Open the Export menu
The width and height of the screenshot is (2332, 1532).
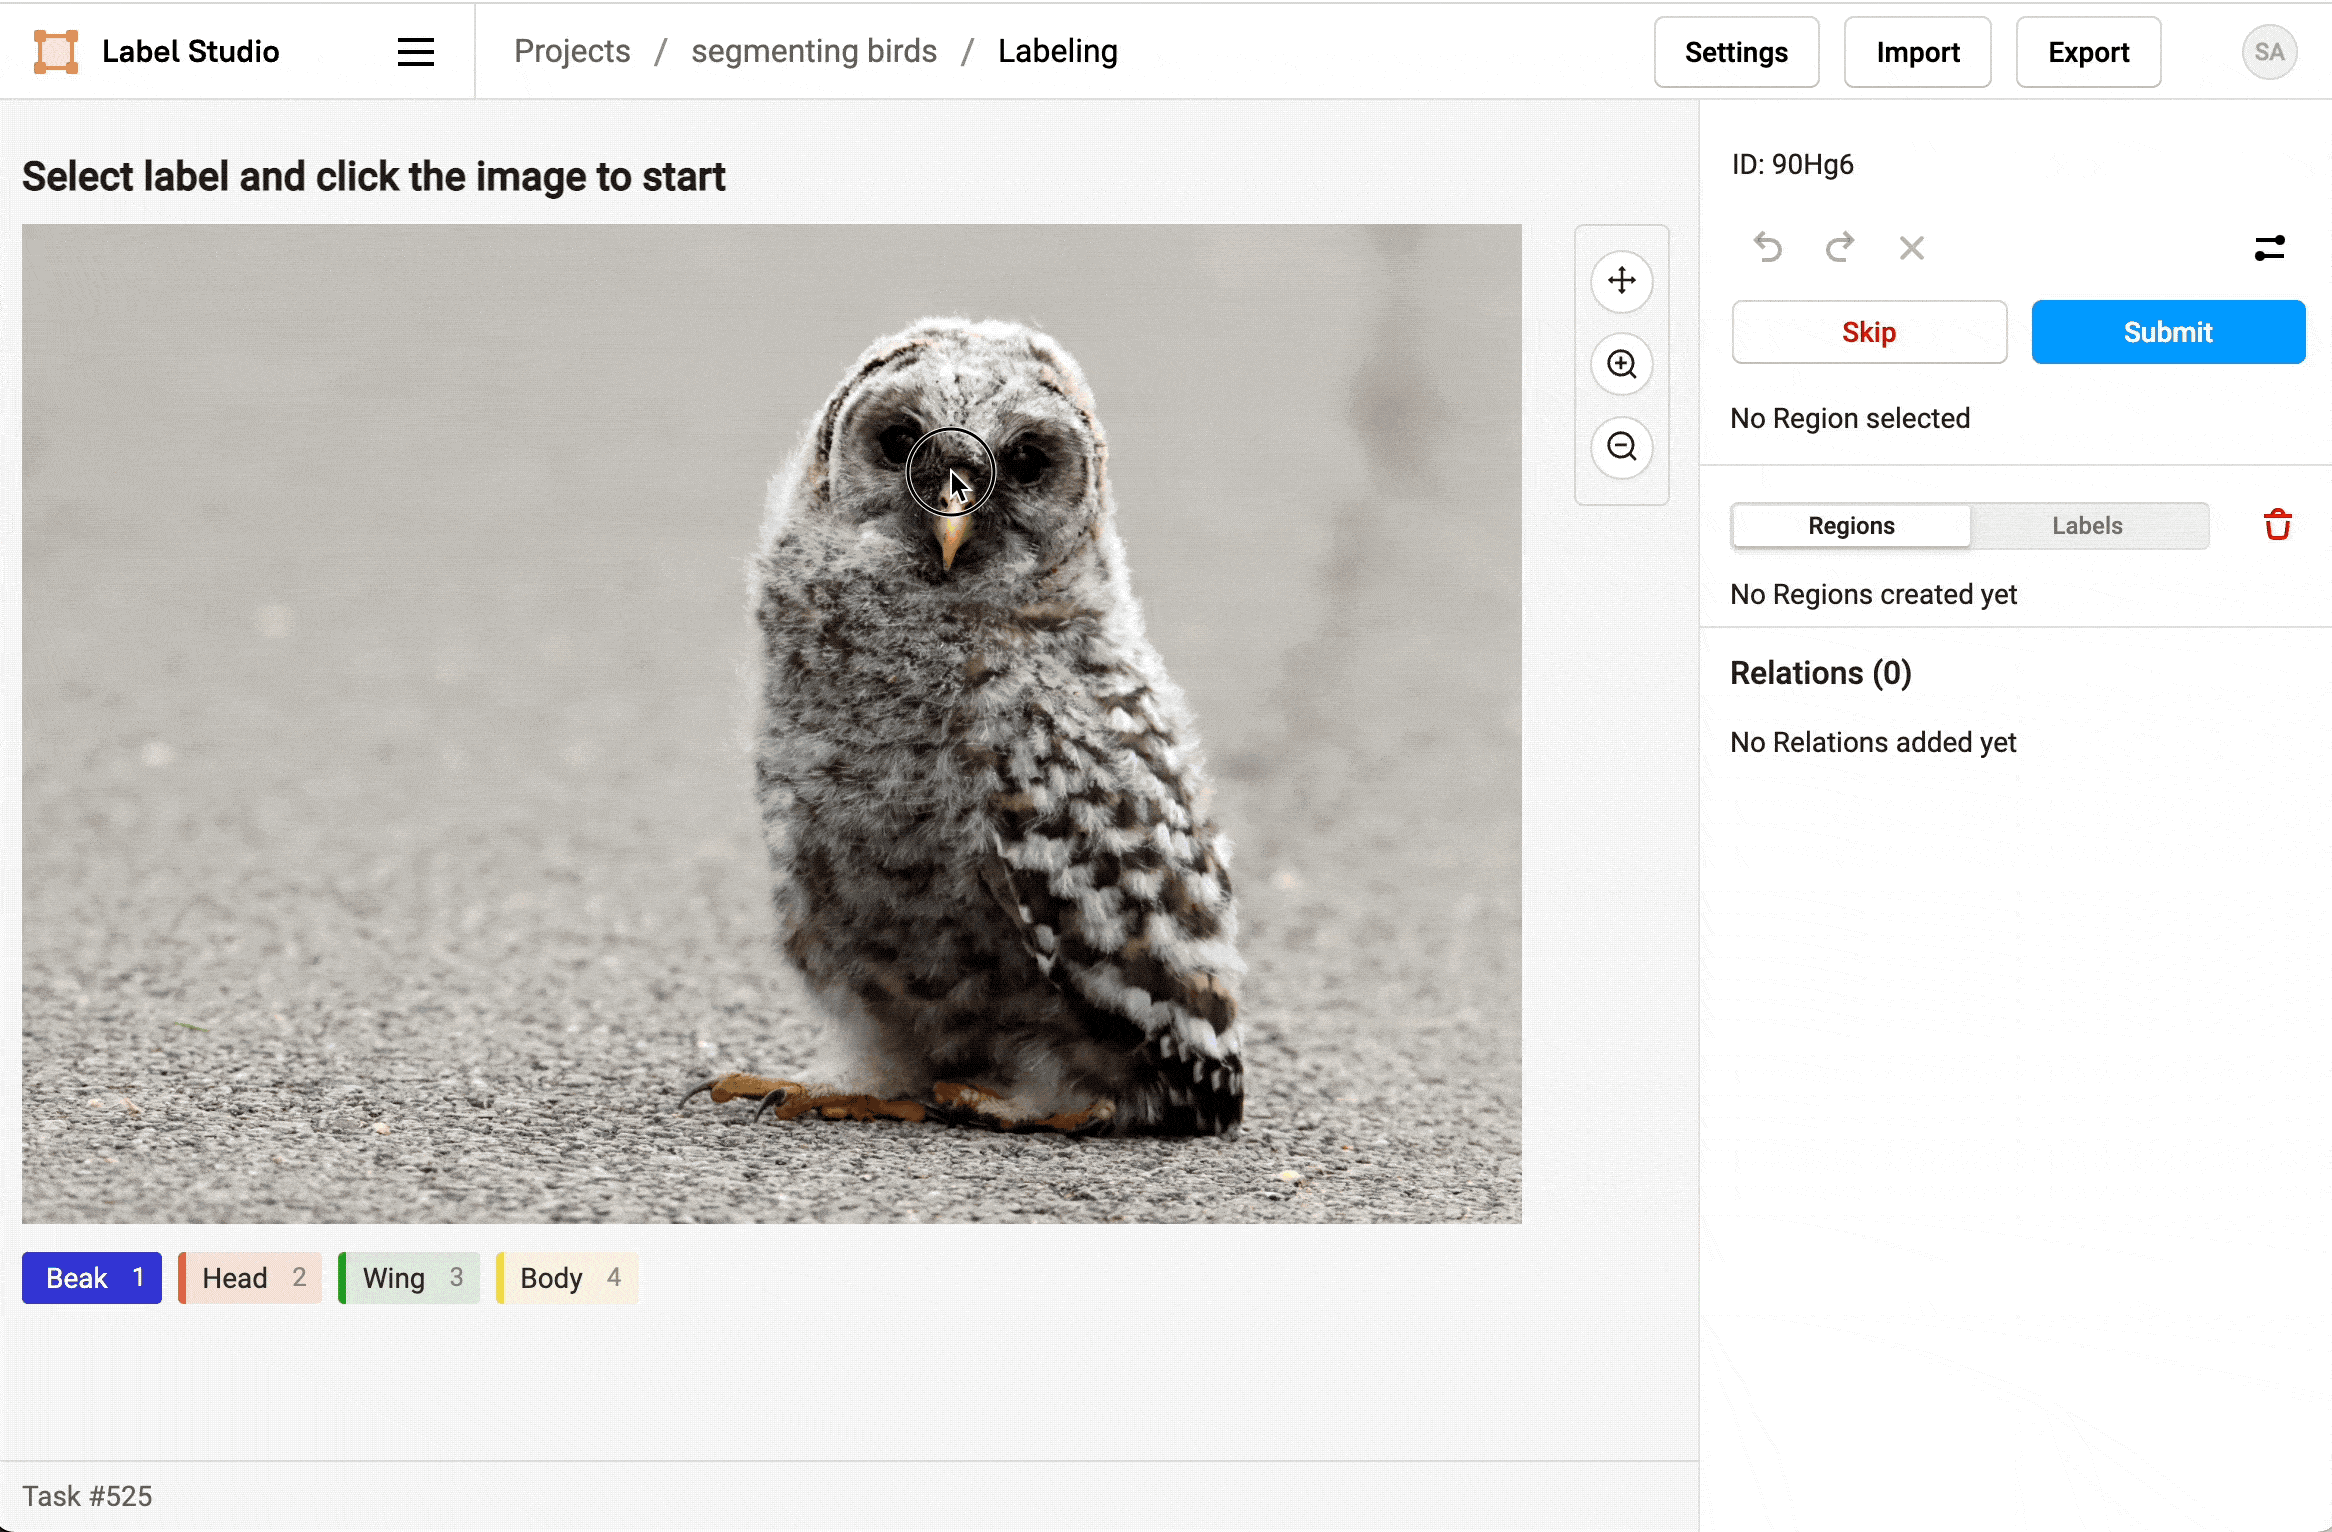(x=2089, y=51)
